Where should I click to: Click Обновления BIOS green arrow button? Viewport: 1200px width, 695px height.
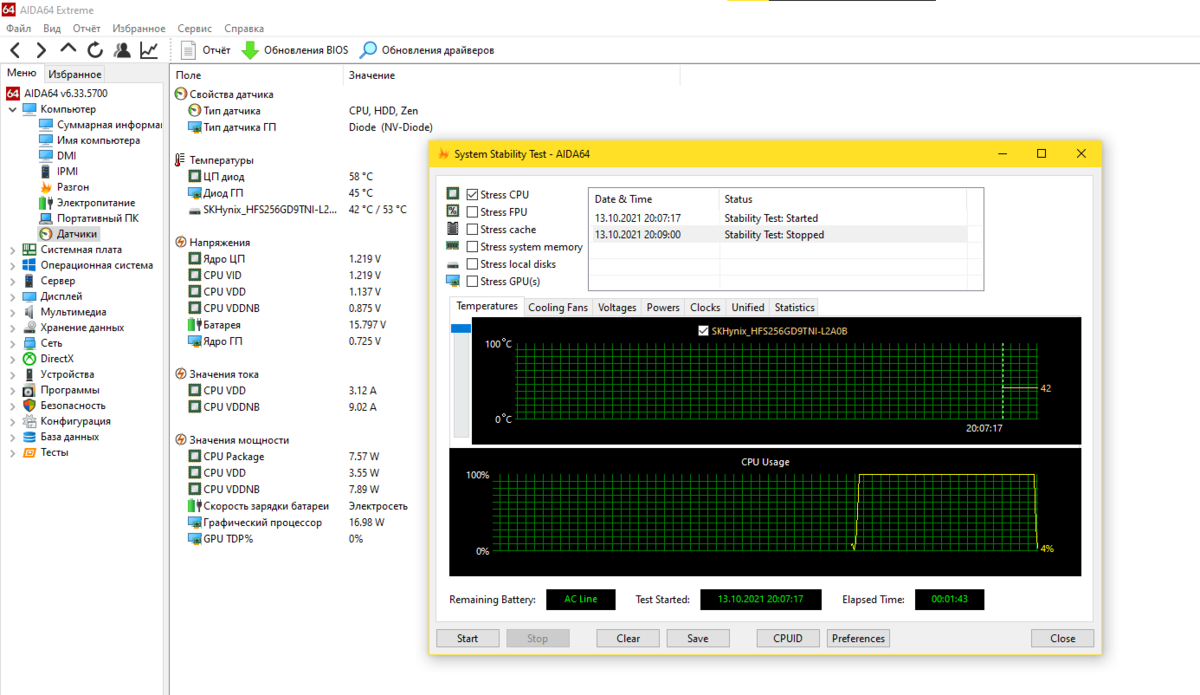295,50
